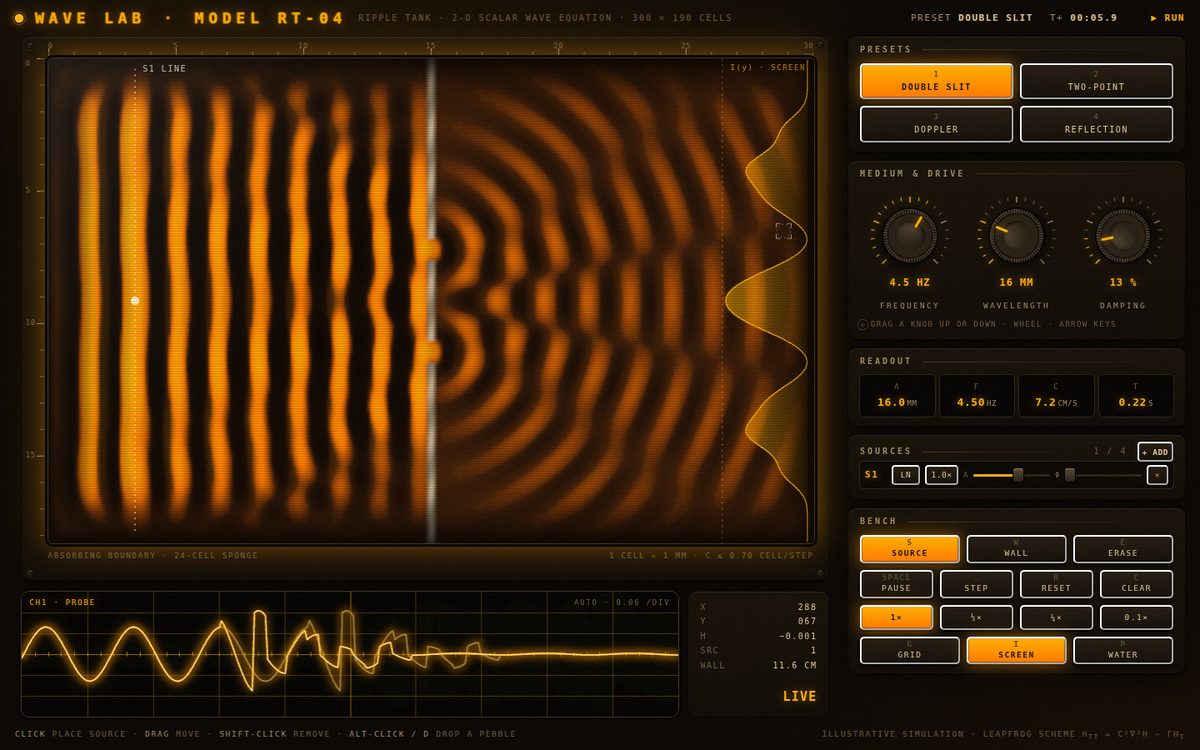Select the Wall bench tool
This screenshot has width=1200, height=750.
click(1016, 549)
